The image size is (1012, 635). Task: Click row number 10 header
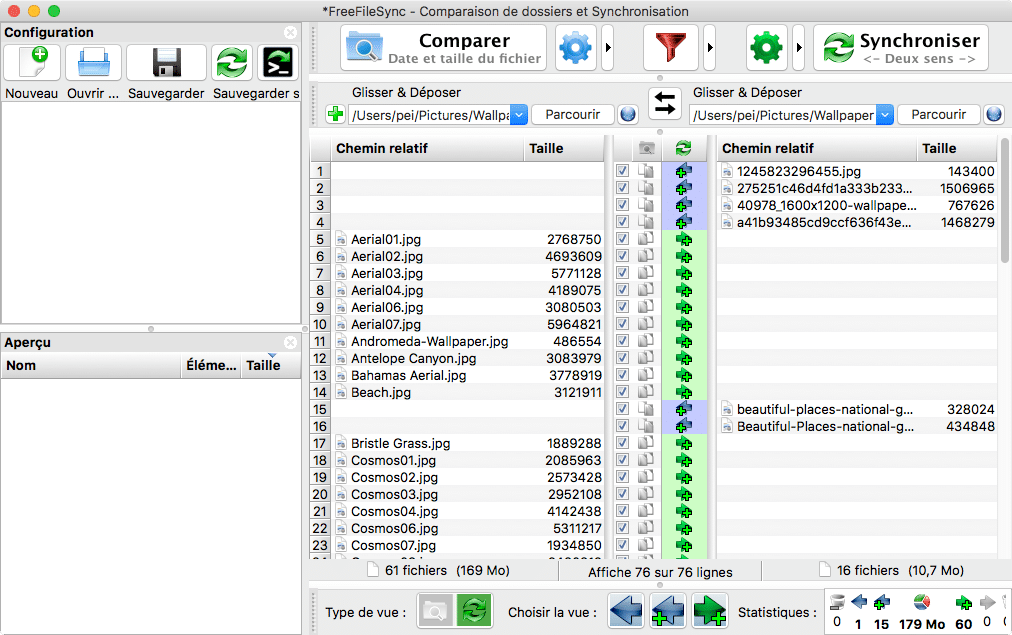point(320,324)
